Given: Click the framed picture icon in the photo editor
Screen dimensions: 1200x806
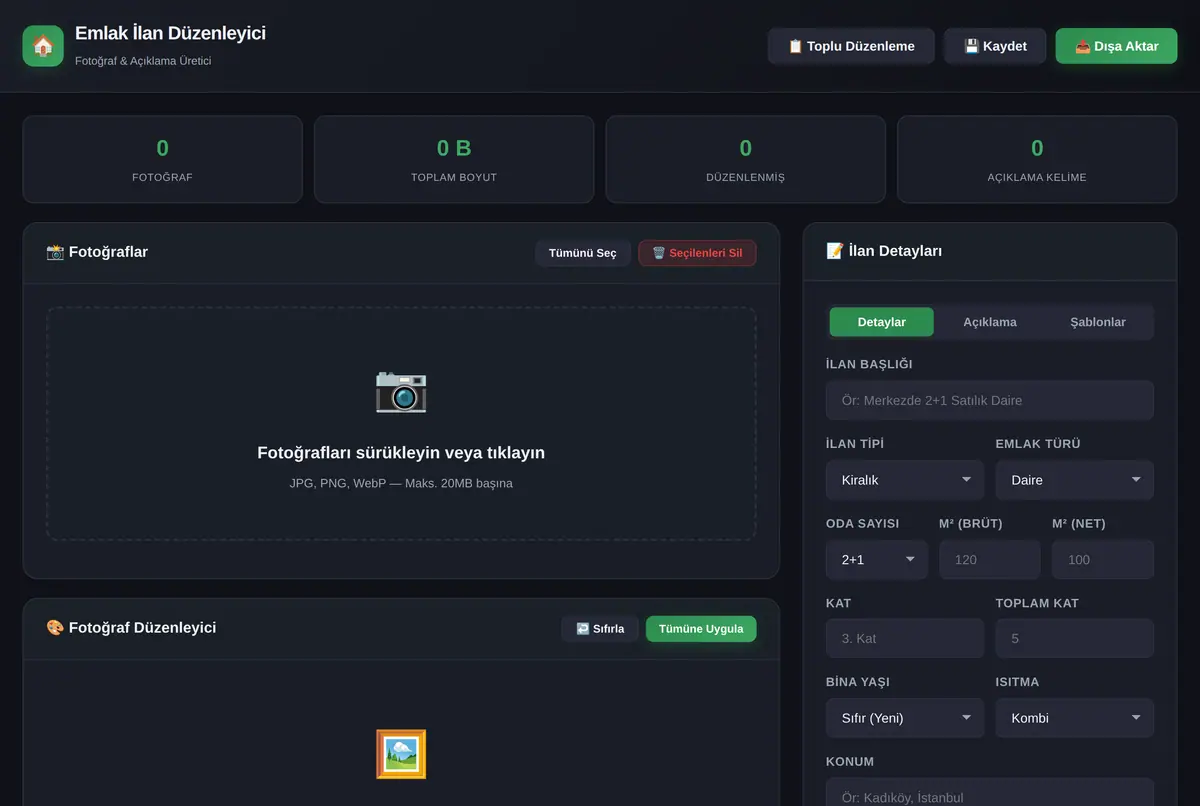Looking at the screenshot, I should tap(401, 754).
